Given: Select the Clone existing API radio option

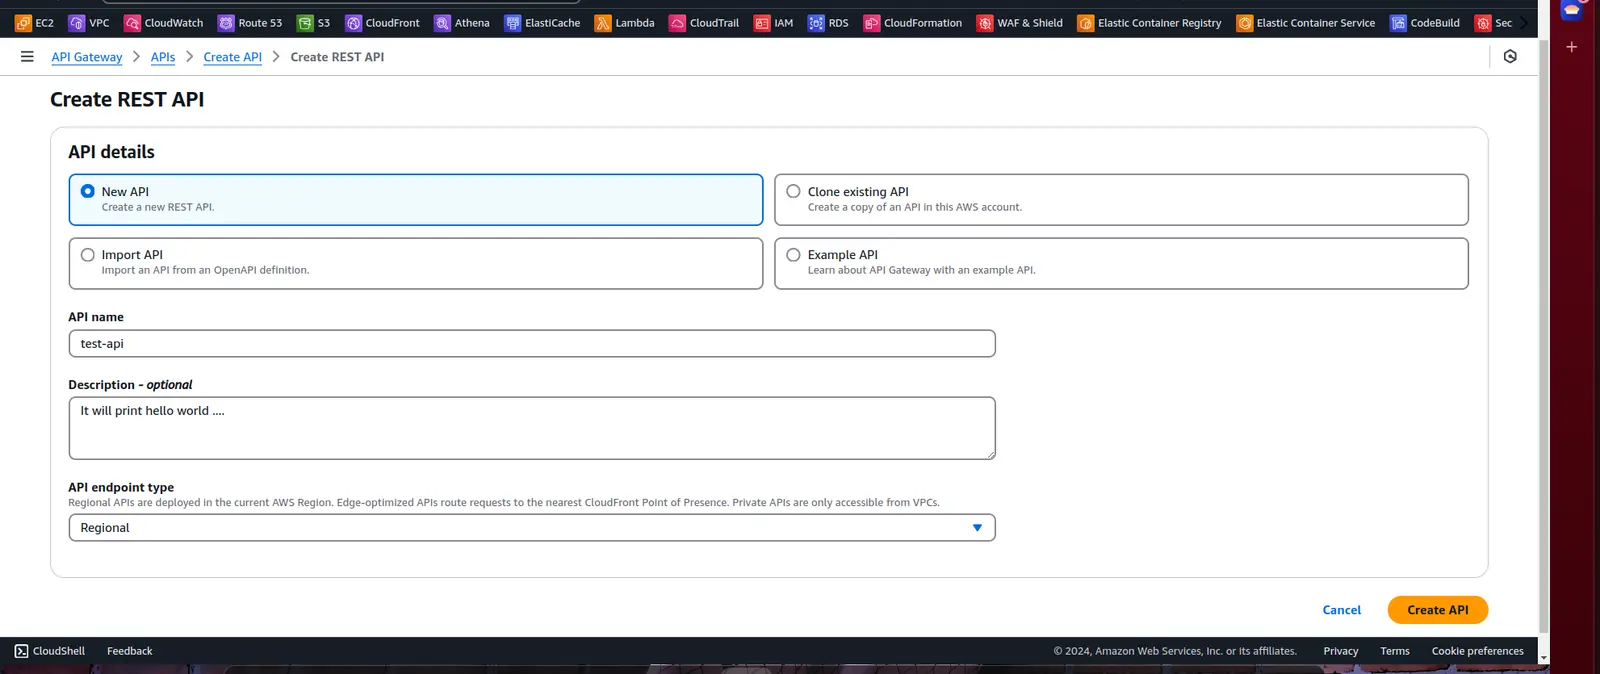Looking at the screenshot, I should 793,191.
